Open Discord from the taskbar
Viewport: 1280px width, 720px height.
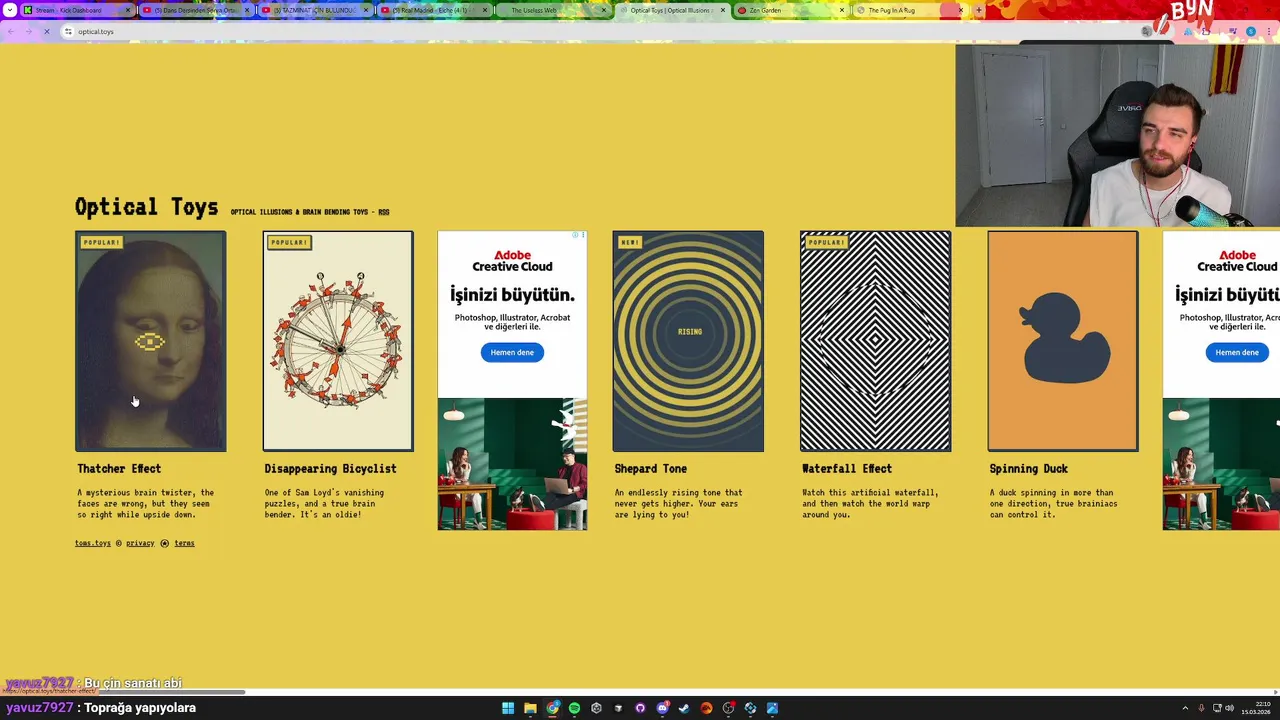[662, 708]
